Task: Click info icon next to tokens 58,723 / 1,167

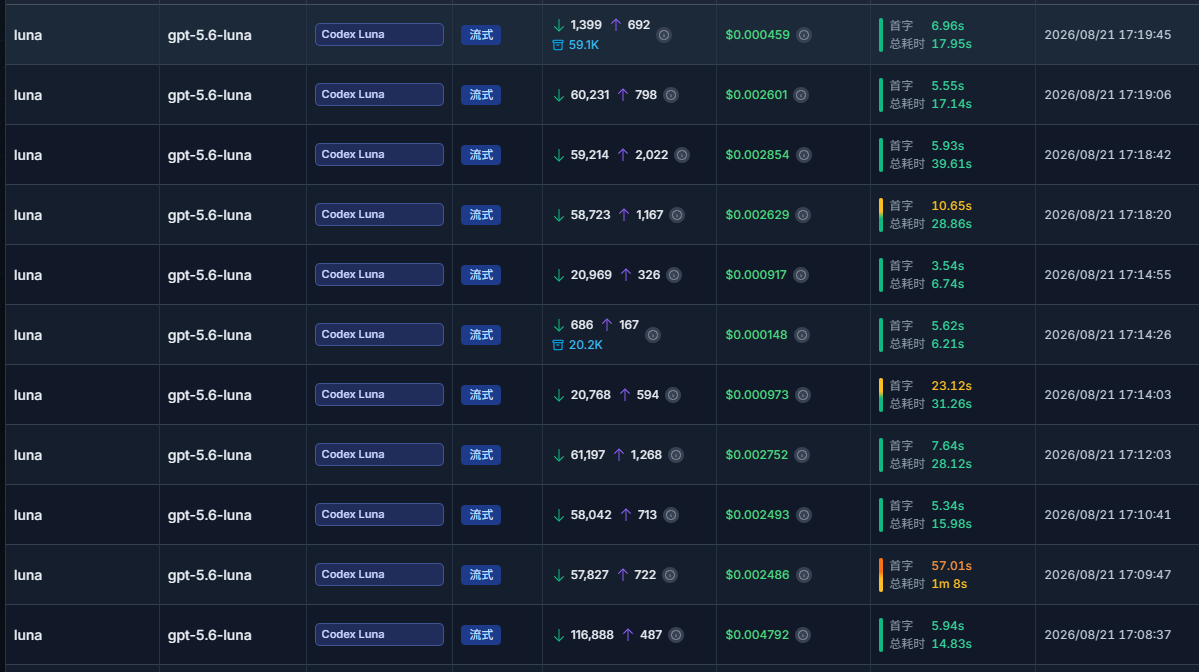Action: tap(677, 215)
